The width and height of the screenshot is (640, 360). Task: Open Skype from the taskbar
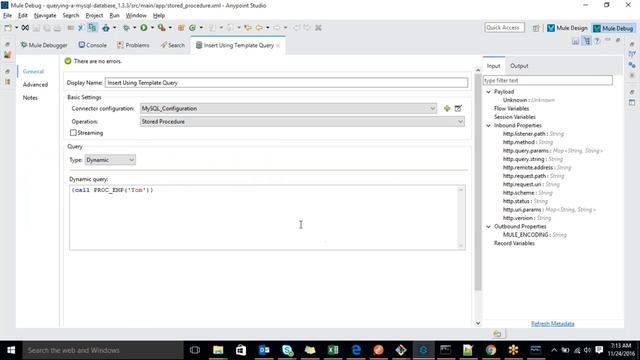[x=287, y=350]
